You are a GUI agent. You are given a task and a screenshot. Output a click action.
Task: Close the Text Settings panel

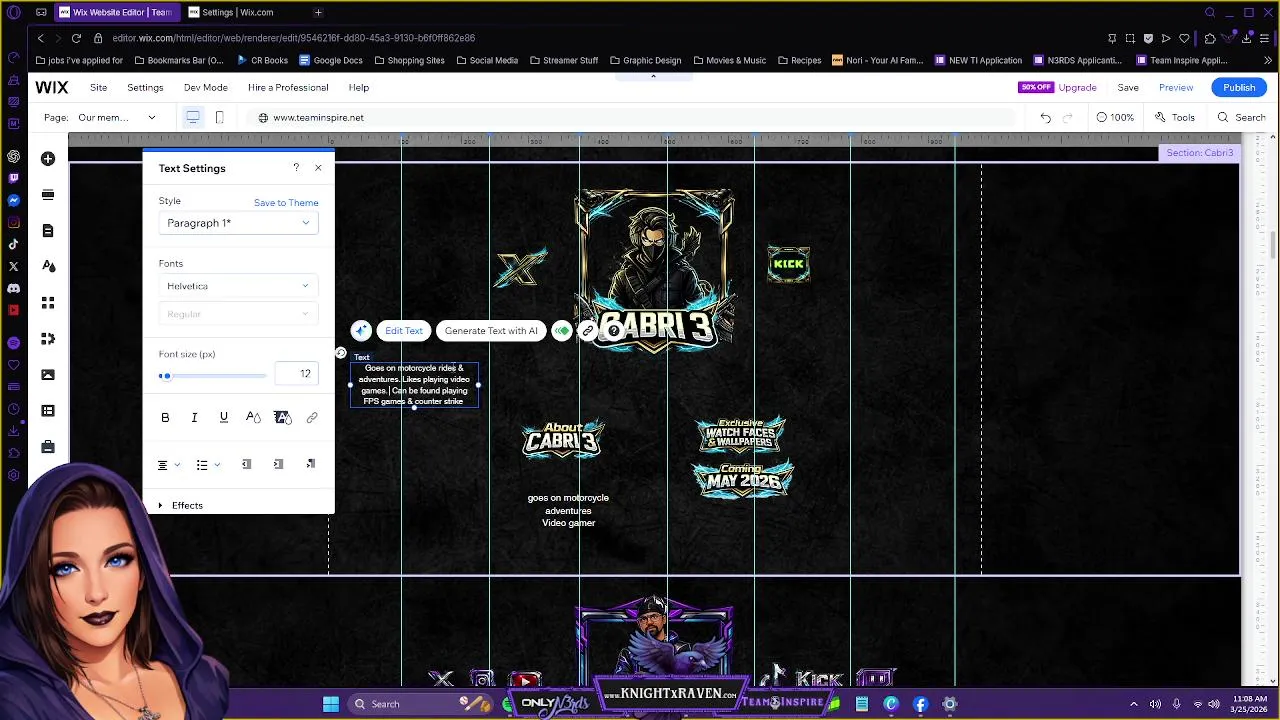[x=318, y=168]
